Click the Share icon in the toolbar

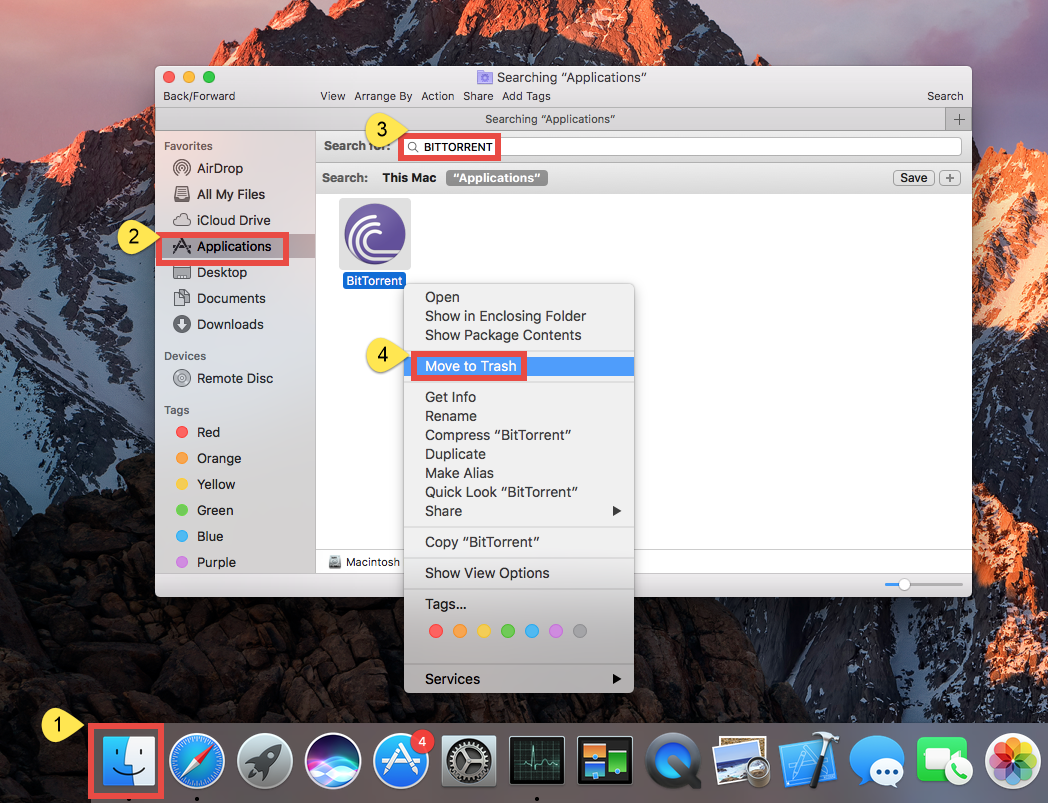pyautogui.click(x=477, y=96)
